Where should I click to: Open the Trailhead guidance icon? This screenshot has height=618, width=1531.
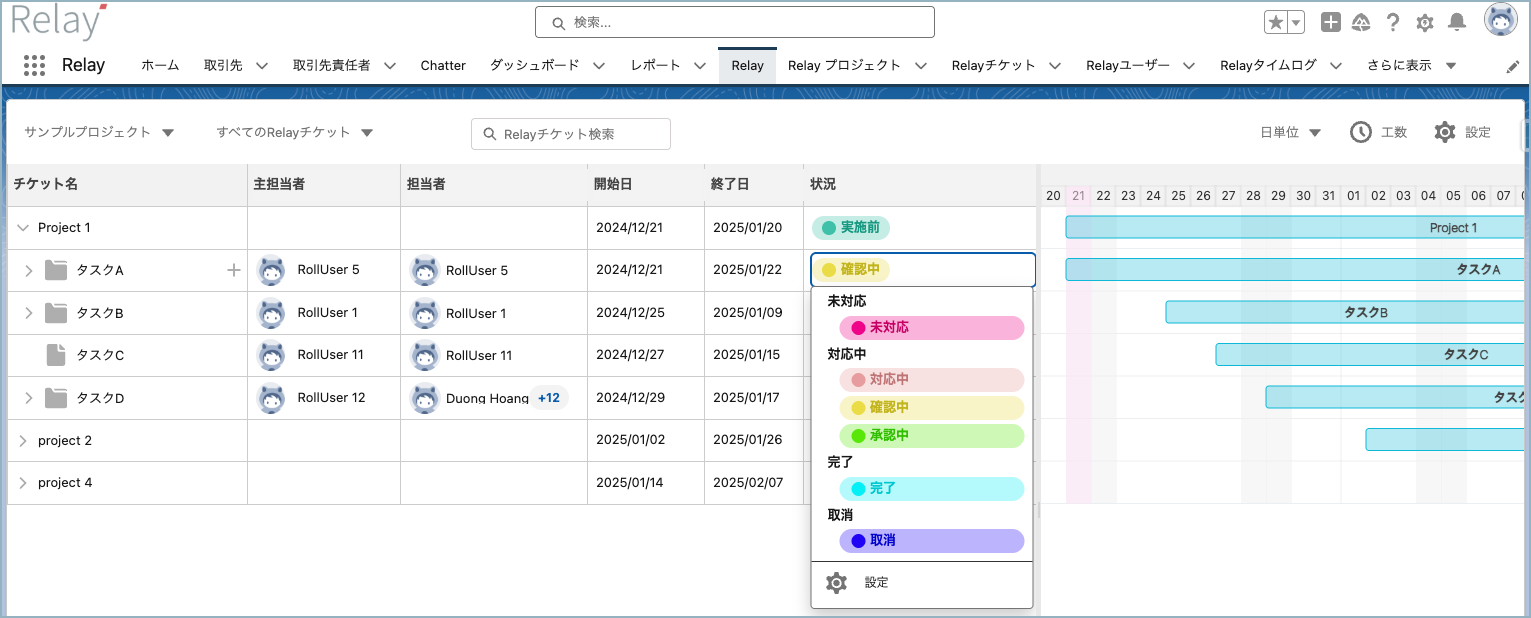pos(1362,22)
